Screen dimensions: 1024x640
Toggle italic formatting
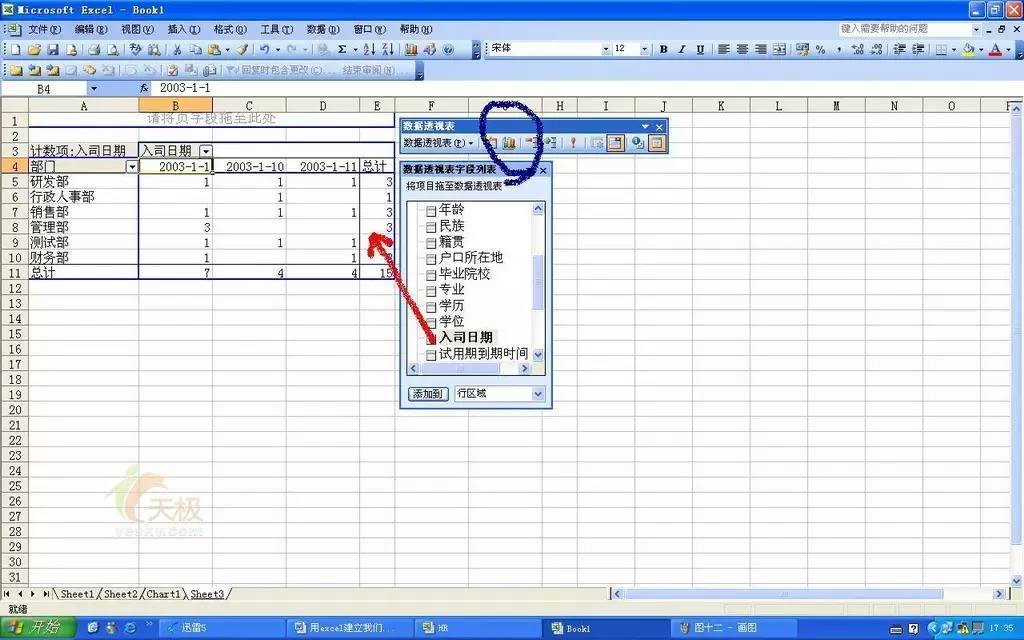tap(681, 47)
